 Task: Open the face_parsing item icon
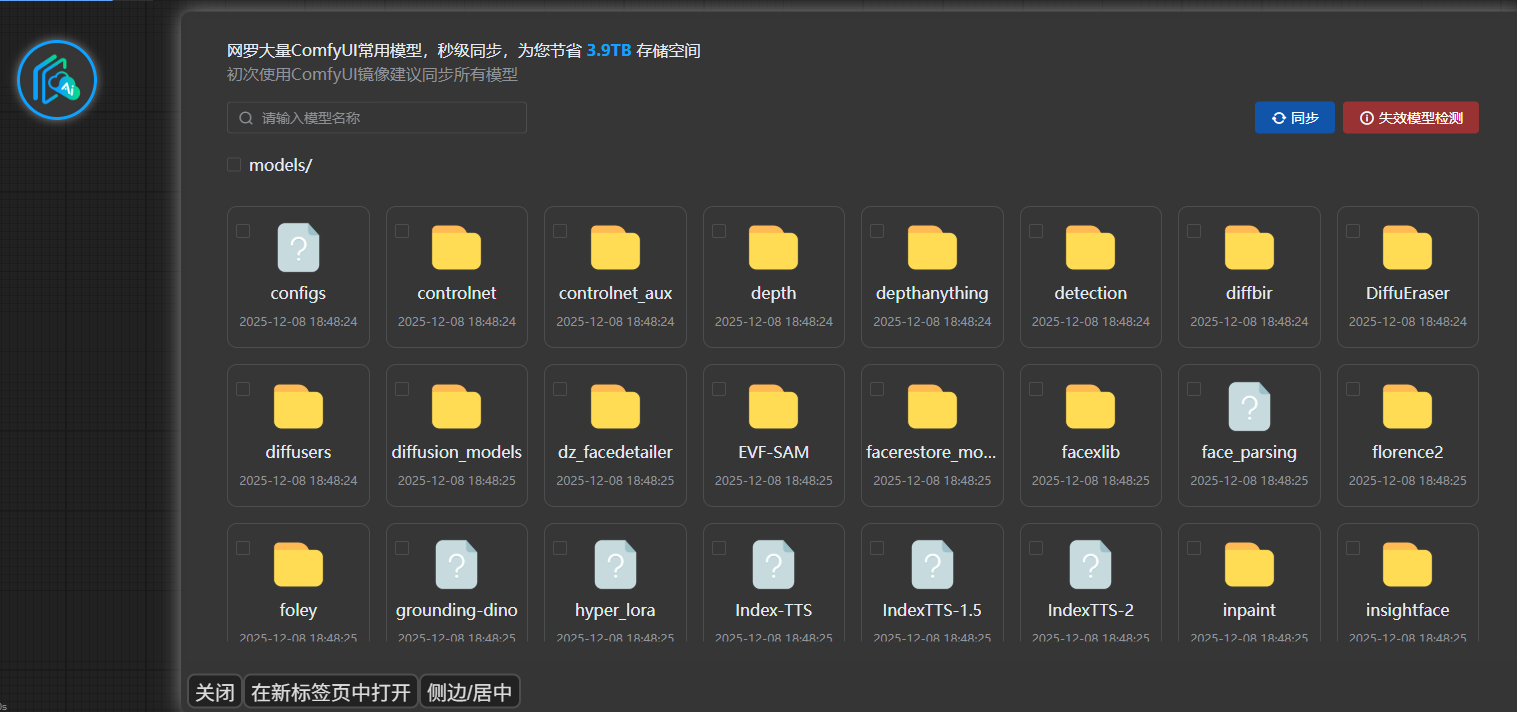[1248, 405]
